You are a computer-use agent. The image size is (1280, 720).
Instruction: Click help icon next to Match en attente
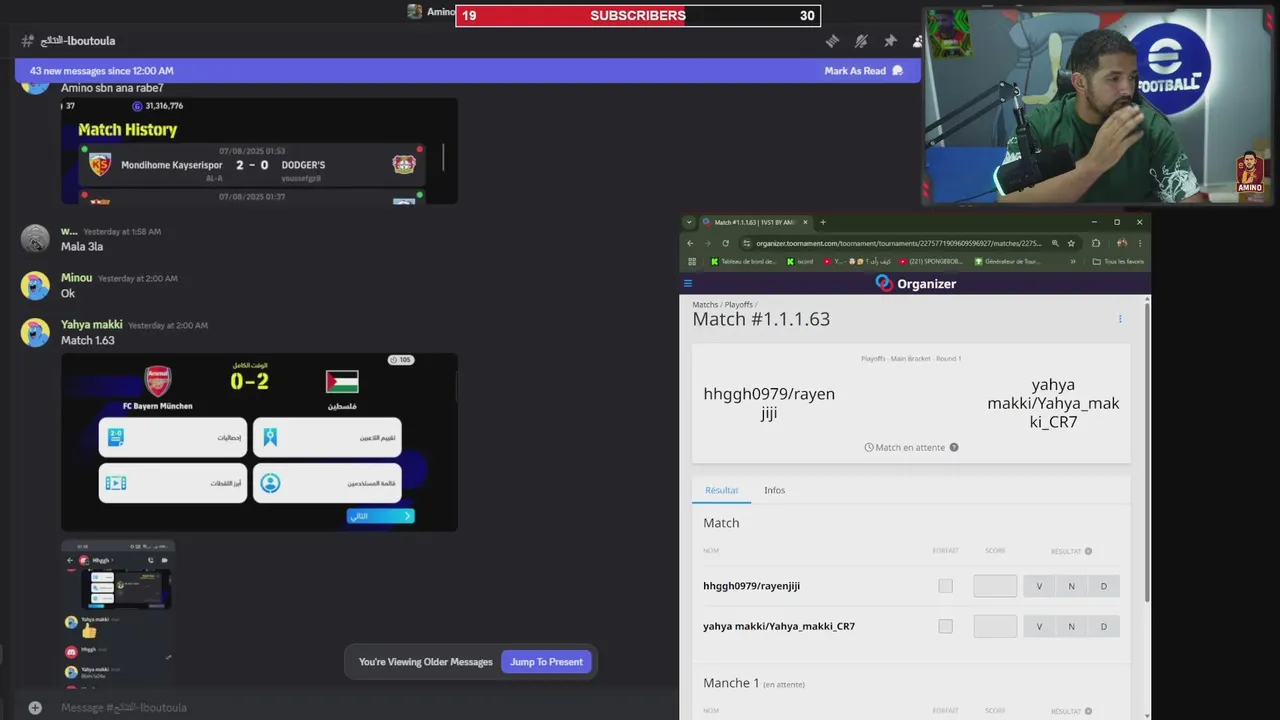954,447
